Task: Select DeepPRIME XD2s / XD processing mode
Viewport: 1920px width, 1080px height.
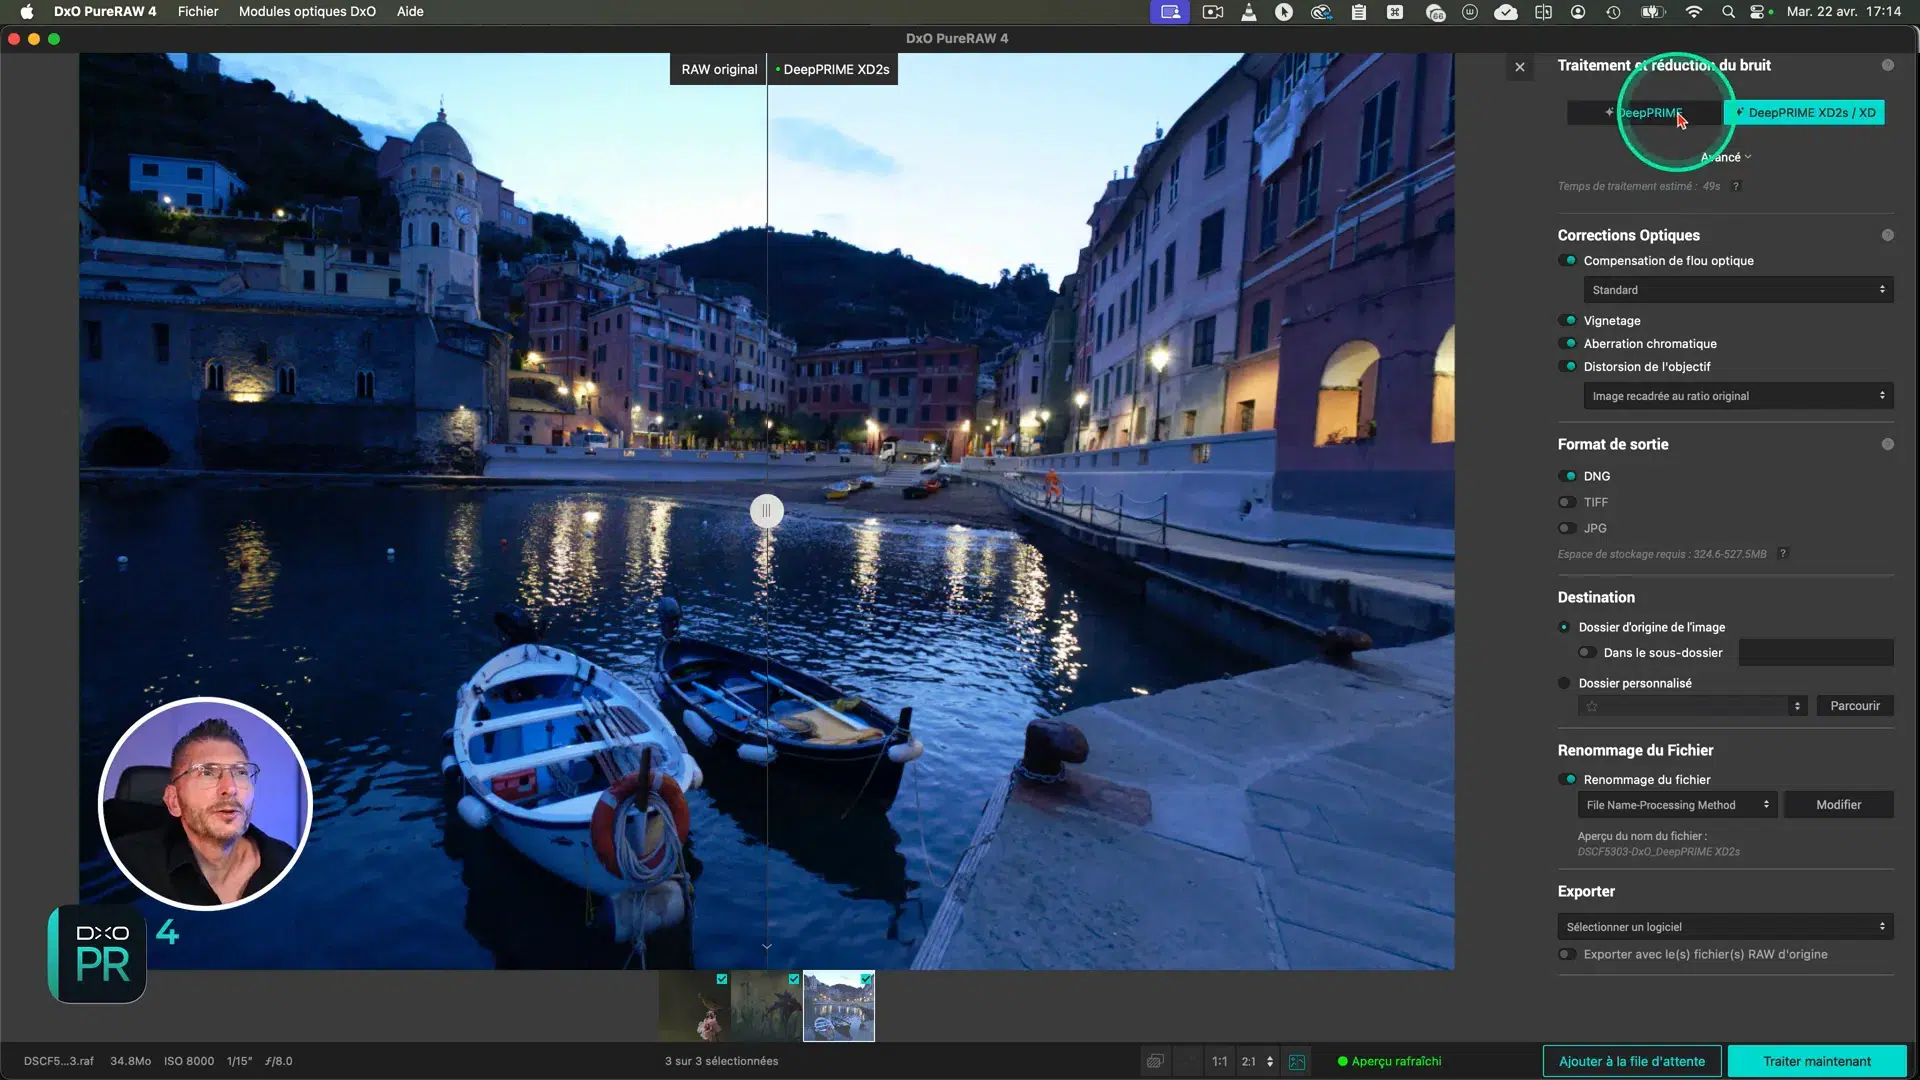Action: (x=1804, y=113)
